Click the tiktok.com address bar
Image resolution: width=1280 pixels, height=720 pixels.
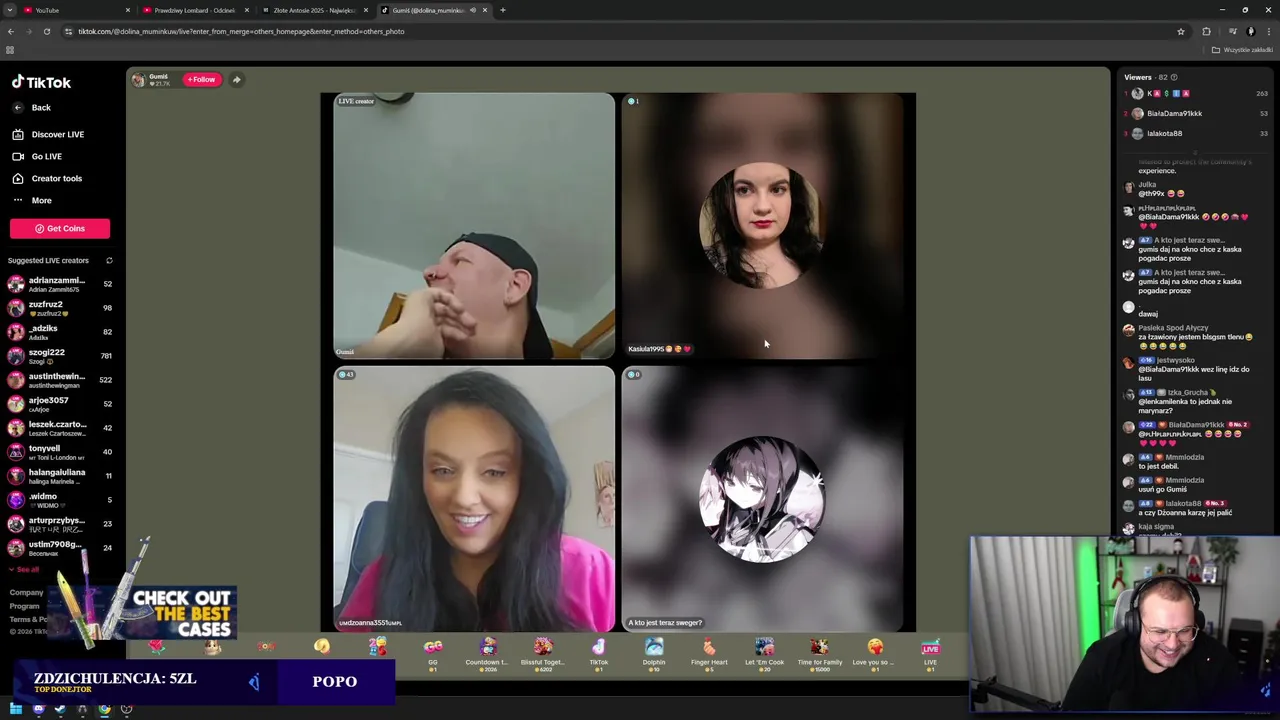tap(620, 31)
